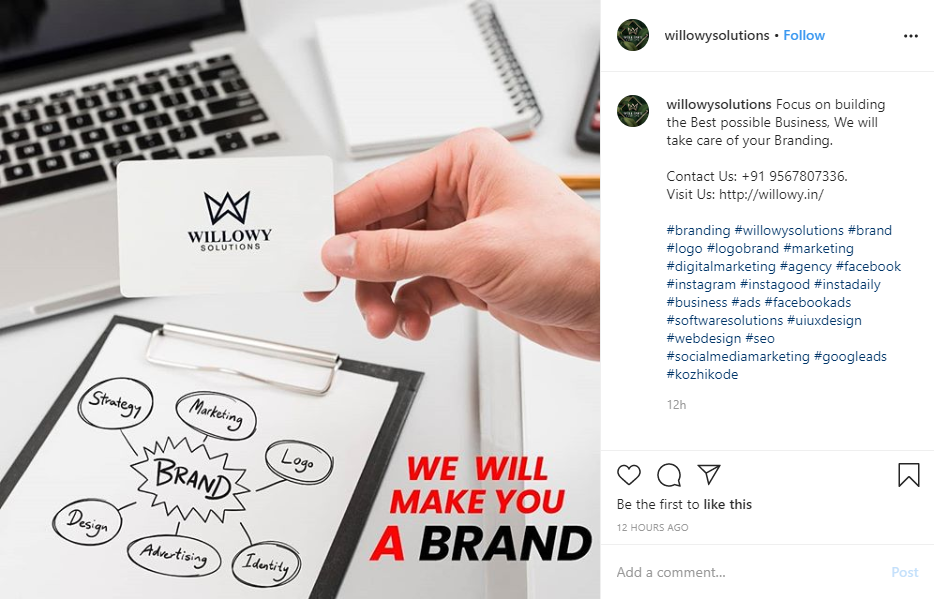Open the #facebookads hashtag
The width and height of the screenshot is (934, 599).
pos(808,302)
